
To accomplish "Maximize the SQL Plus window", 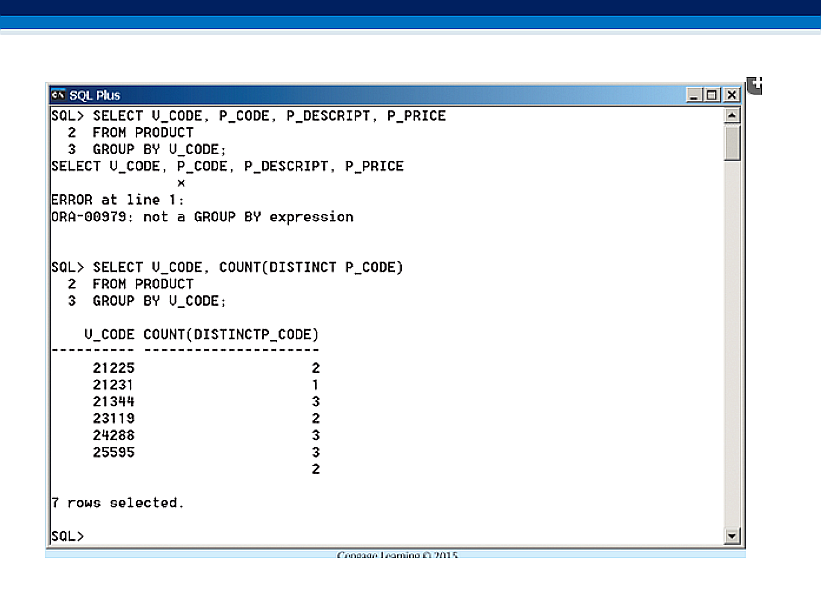I will (712, 95).
